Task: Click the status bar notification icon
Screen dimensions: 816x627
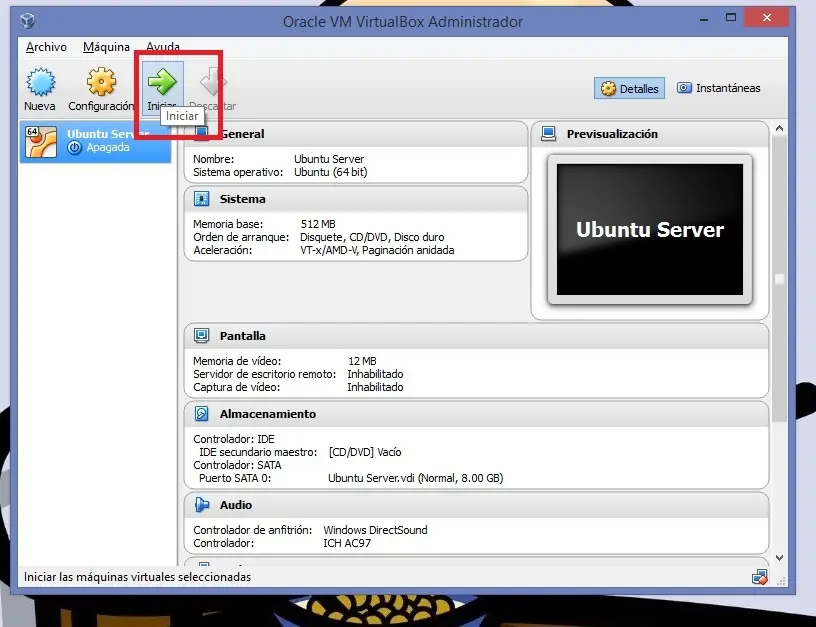Action: click(759, 577)
